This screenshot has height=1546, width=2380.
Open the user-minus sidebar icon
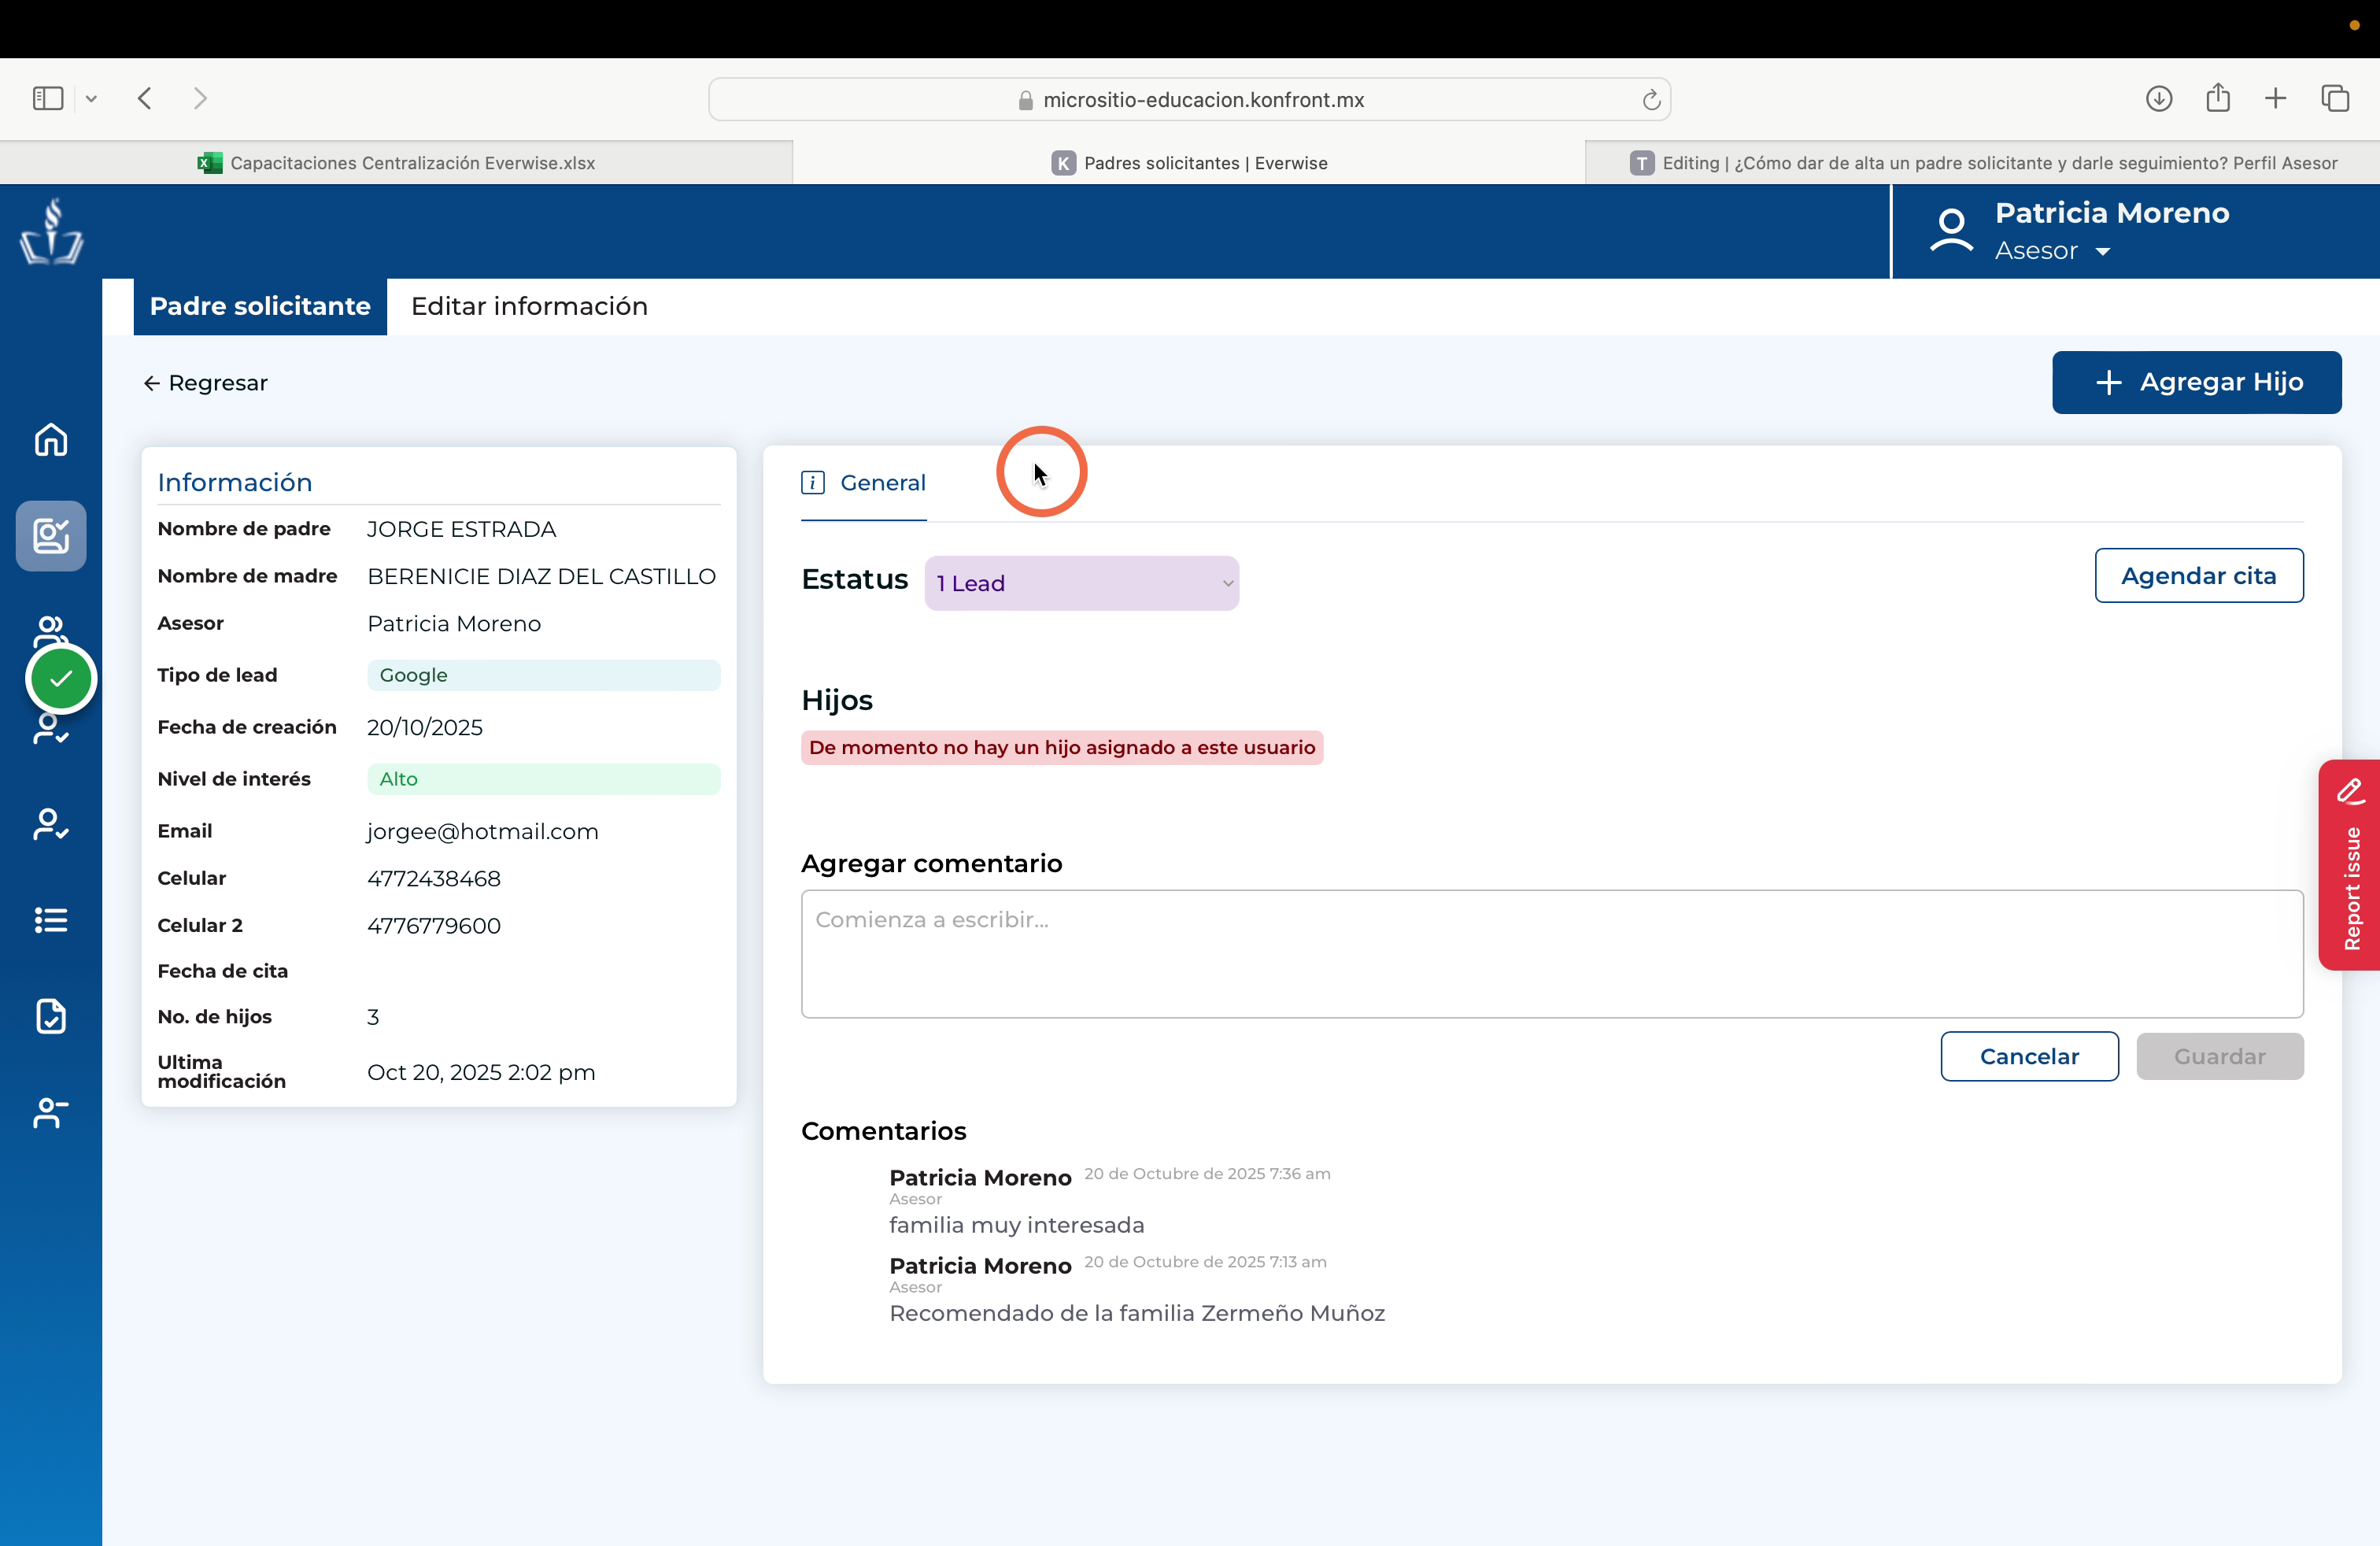click(x=51, y=1112)
